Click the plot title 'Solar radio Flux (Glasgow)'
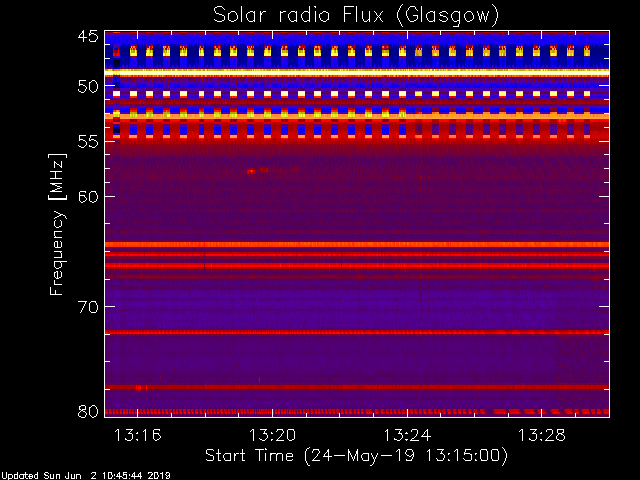The width and height of the screenshot is (640, 480). tap(355, 14)
